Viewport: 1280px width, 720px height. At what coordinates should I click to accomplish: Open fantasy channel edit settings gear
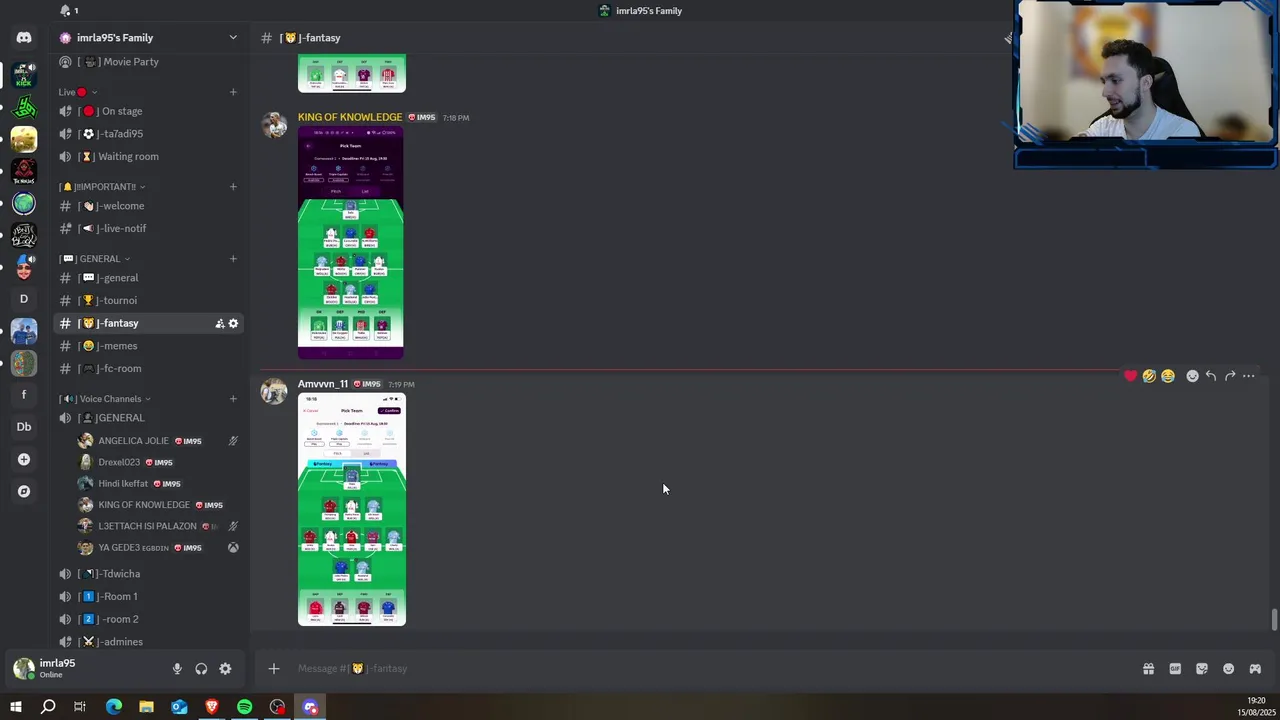pos(233,323)
